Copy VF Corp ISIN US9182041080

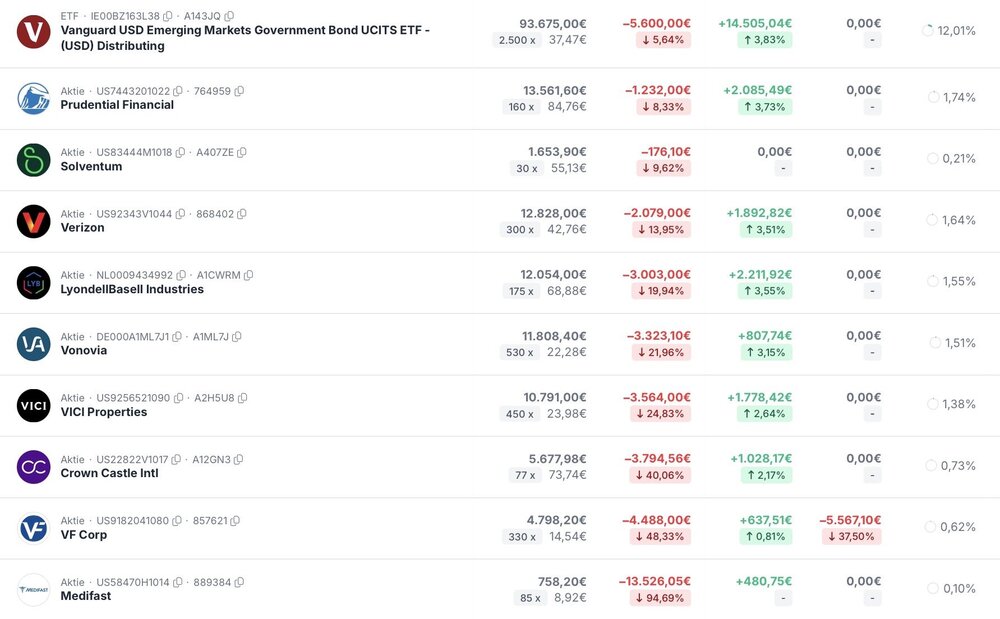tap(177, 521)
